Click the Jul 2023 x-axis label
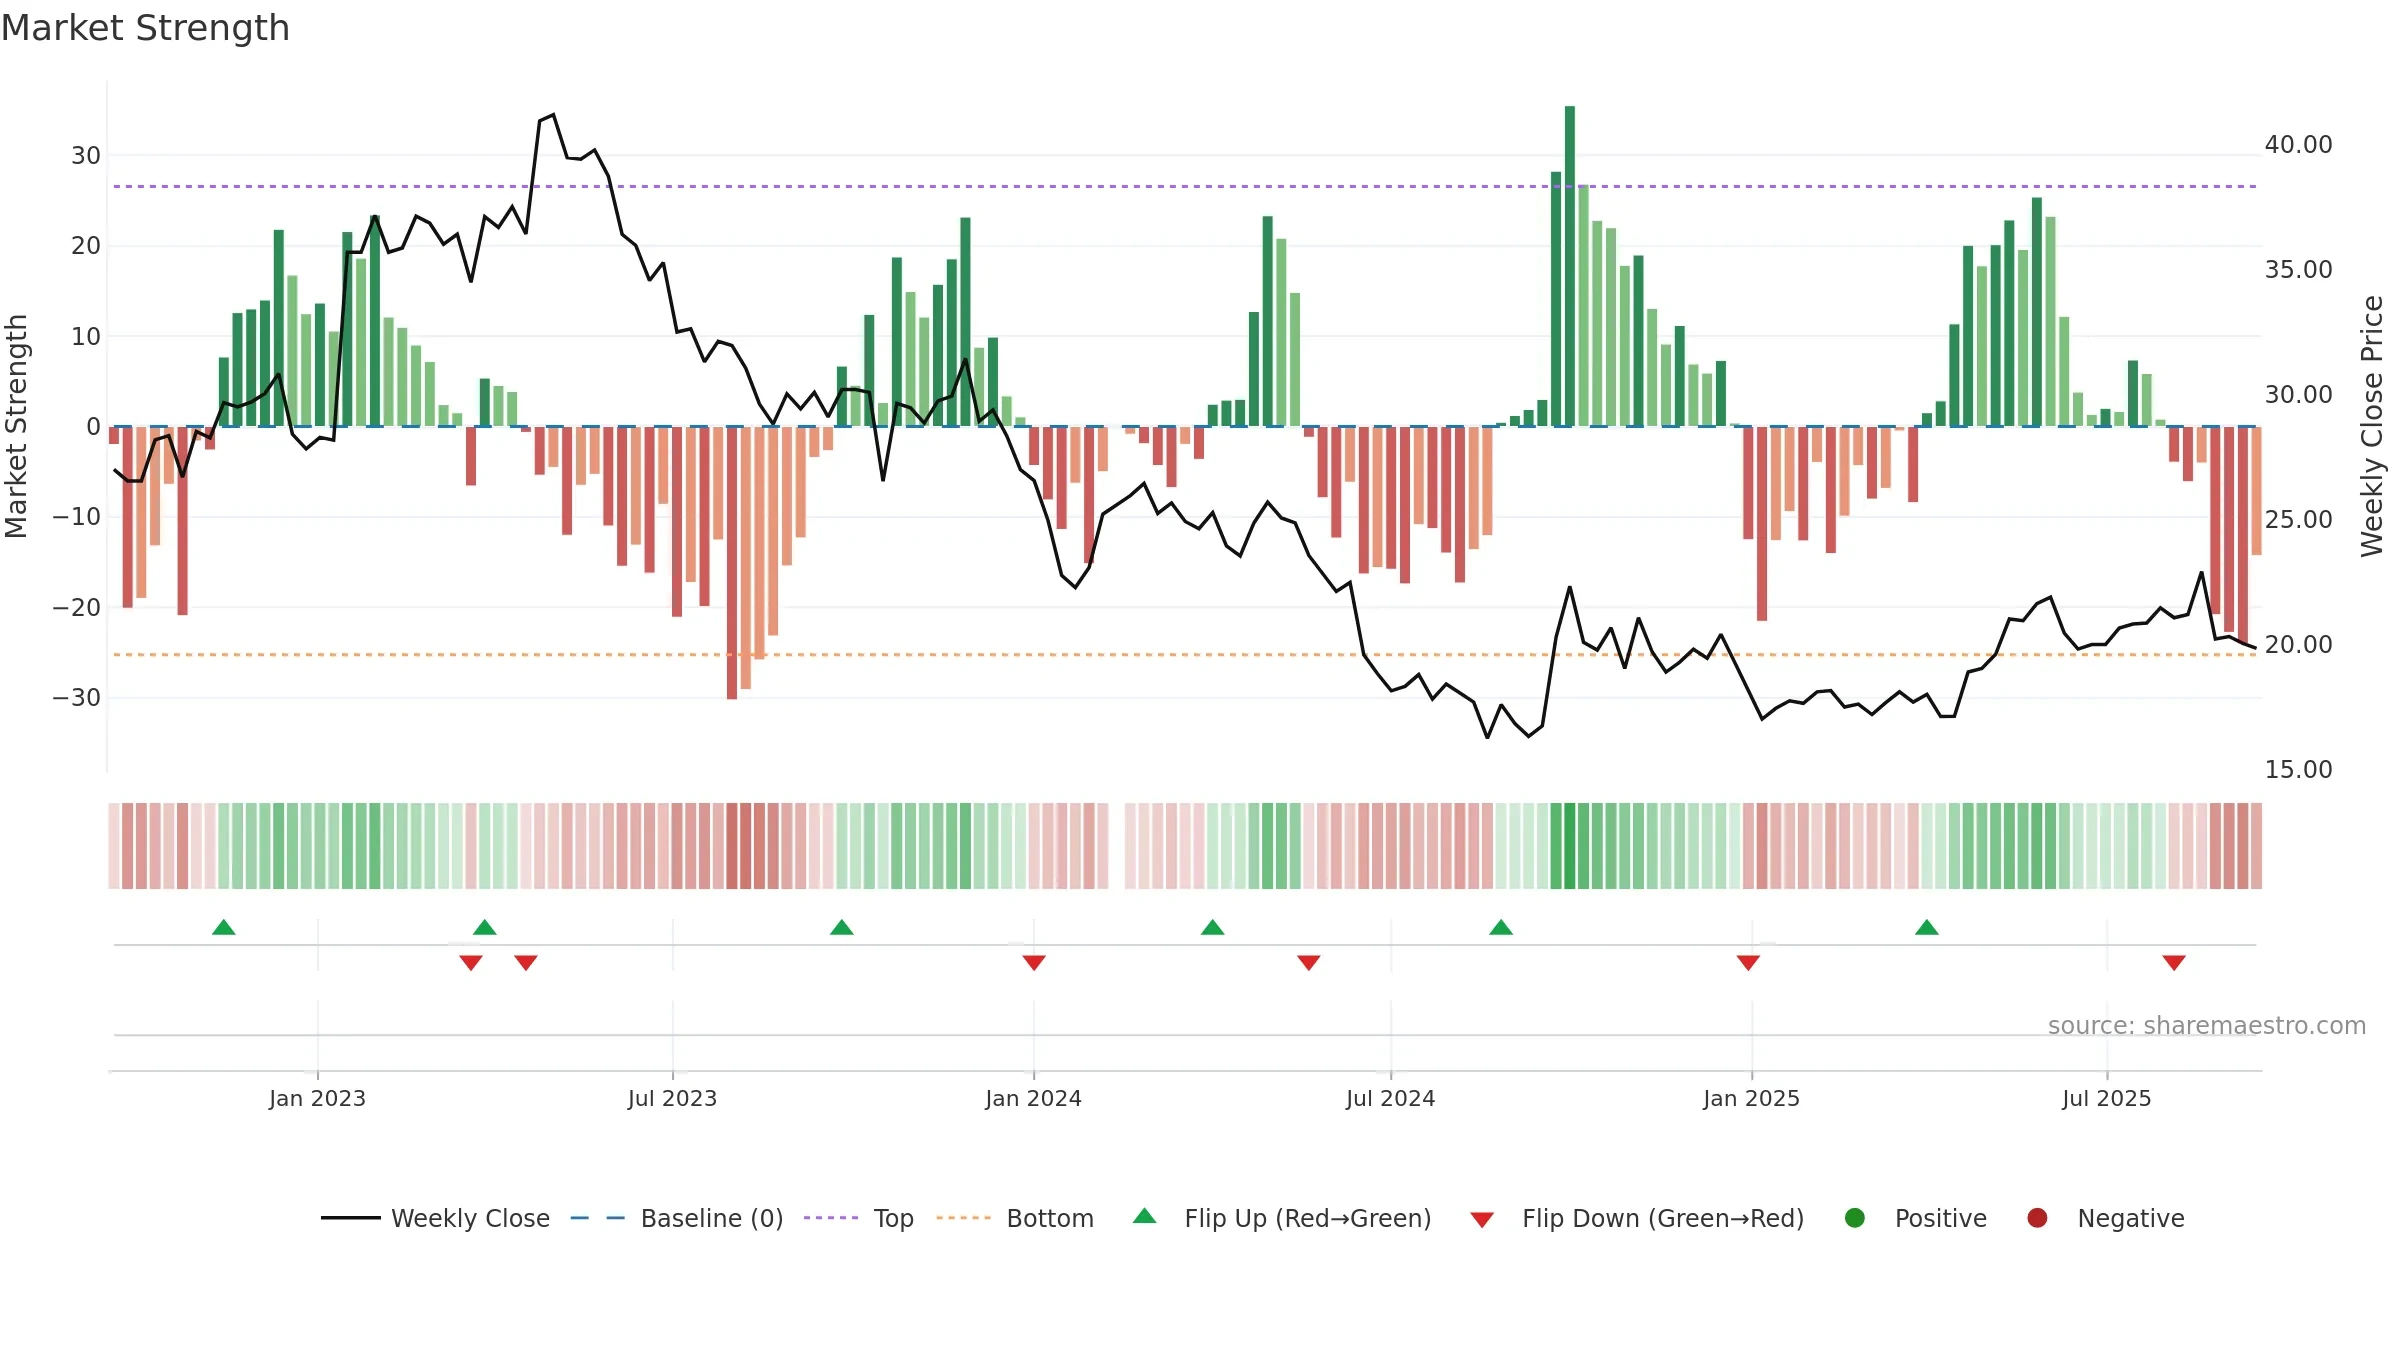The width and height of the screenshot is (2400, 1350). [x=672, y=1098]
